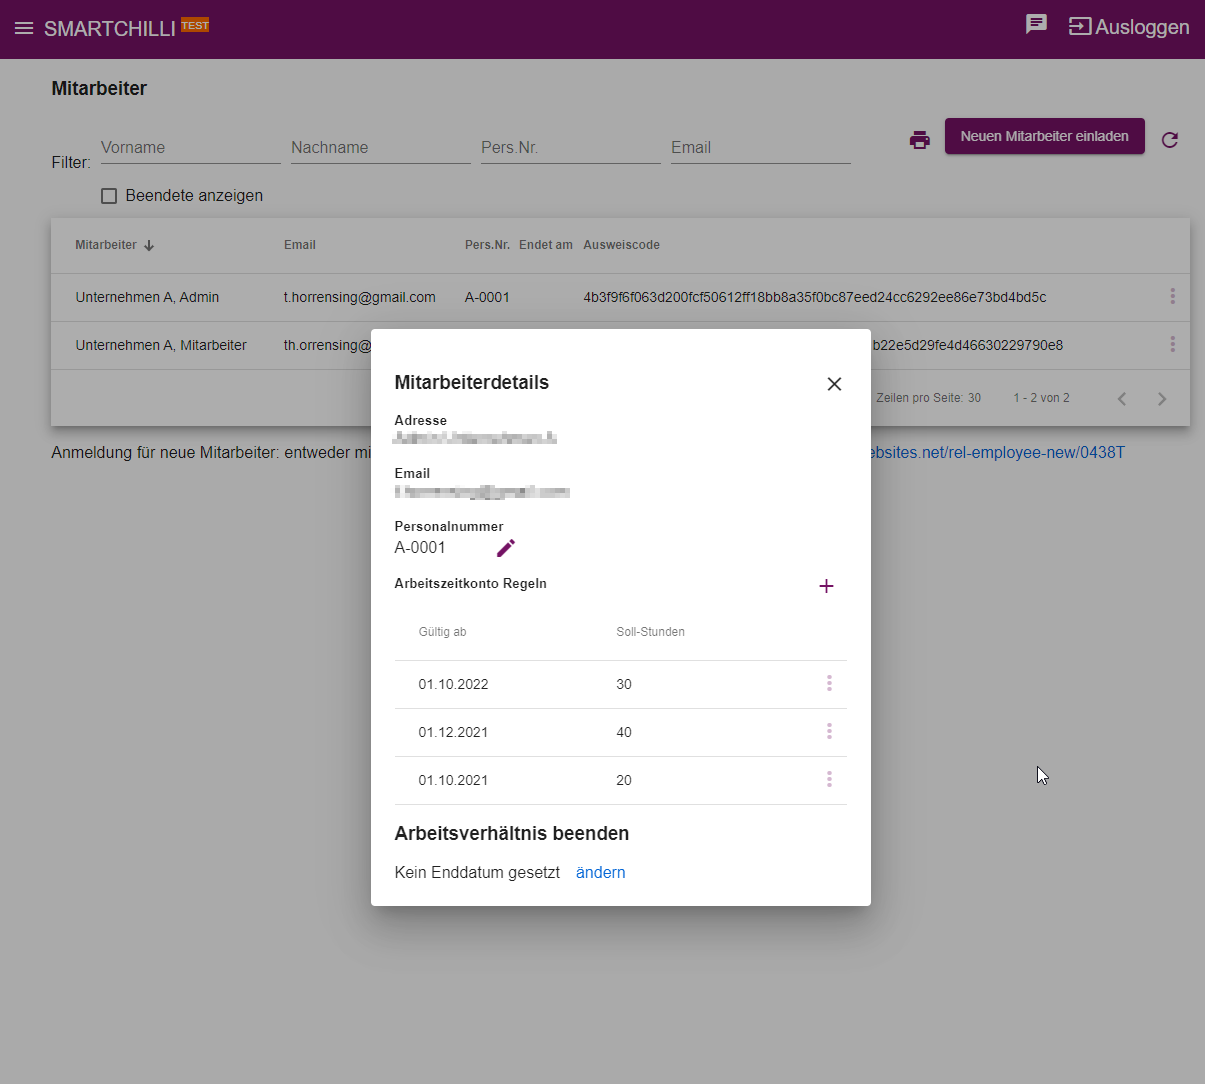The image size is (1205, 1084).
Task: Click Neuen Mitarbeiter einladen button
Action: tap(1045, 136)
